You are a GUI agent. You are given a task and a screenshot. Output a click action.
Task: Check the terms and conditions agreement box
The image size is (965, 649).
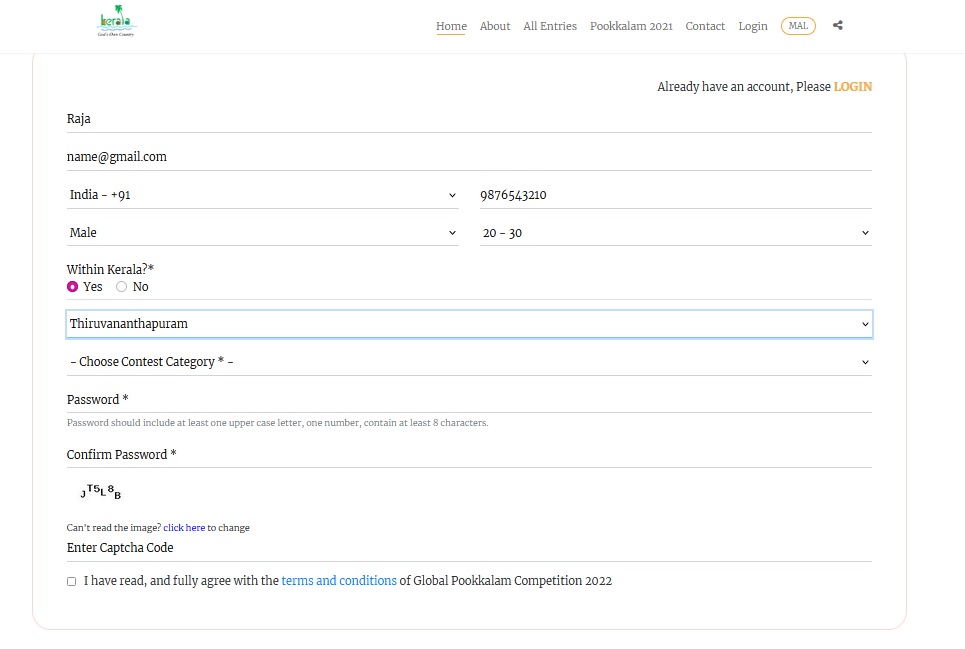tap(71, 581)
